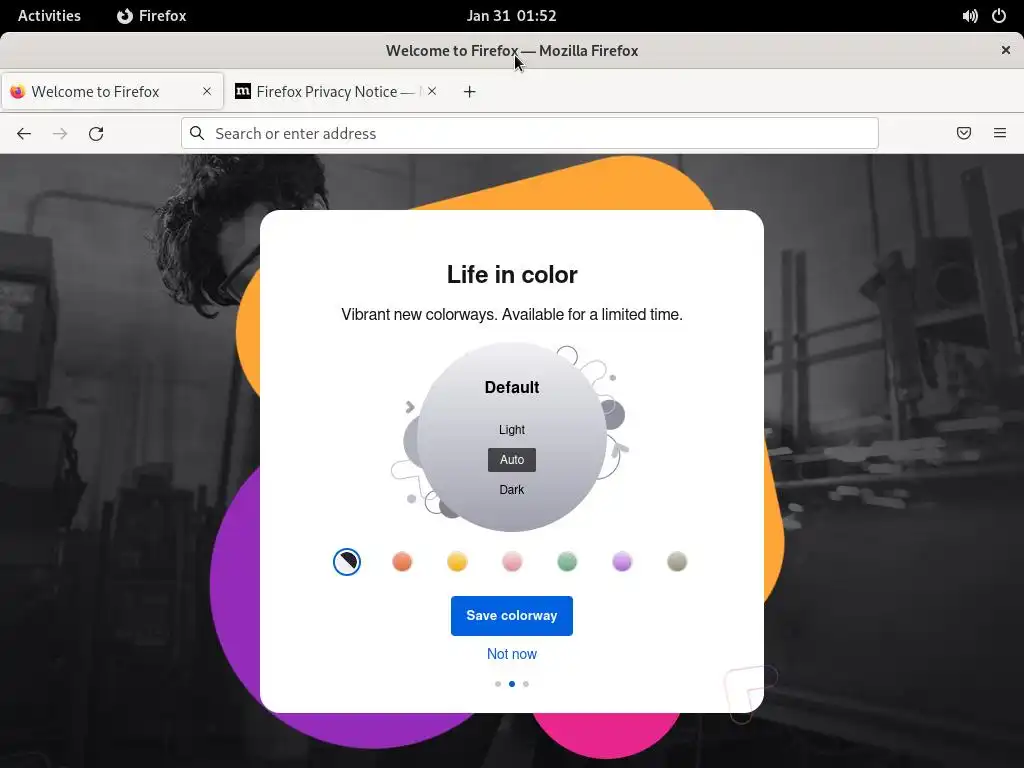This screenshot has width=1024, height=768.
Task: Open the Firefox app menu in top bar
Action: 152,16
